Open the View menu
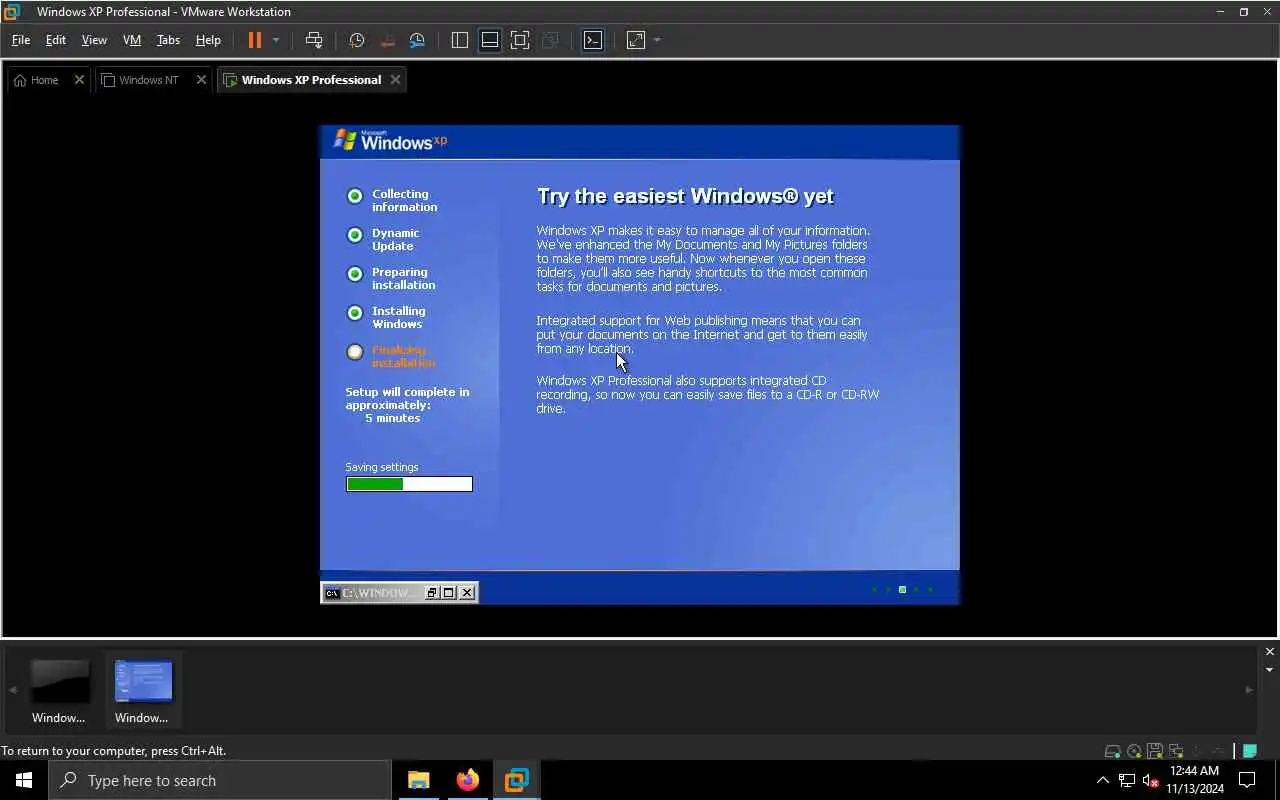The height and width of the screenshot is (800, 1280). coord(94,40)
